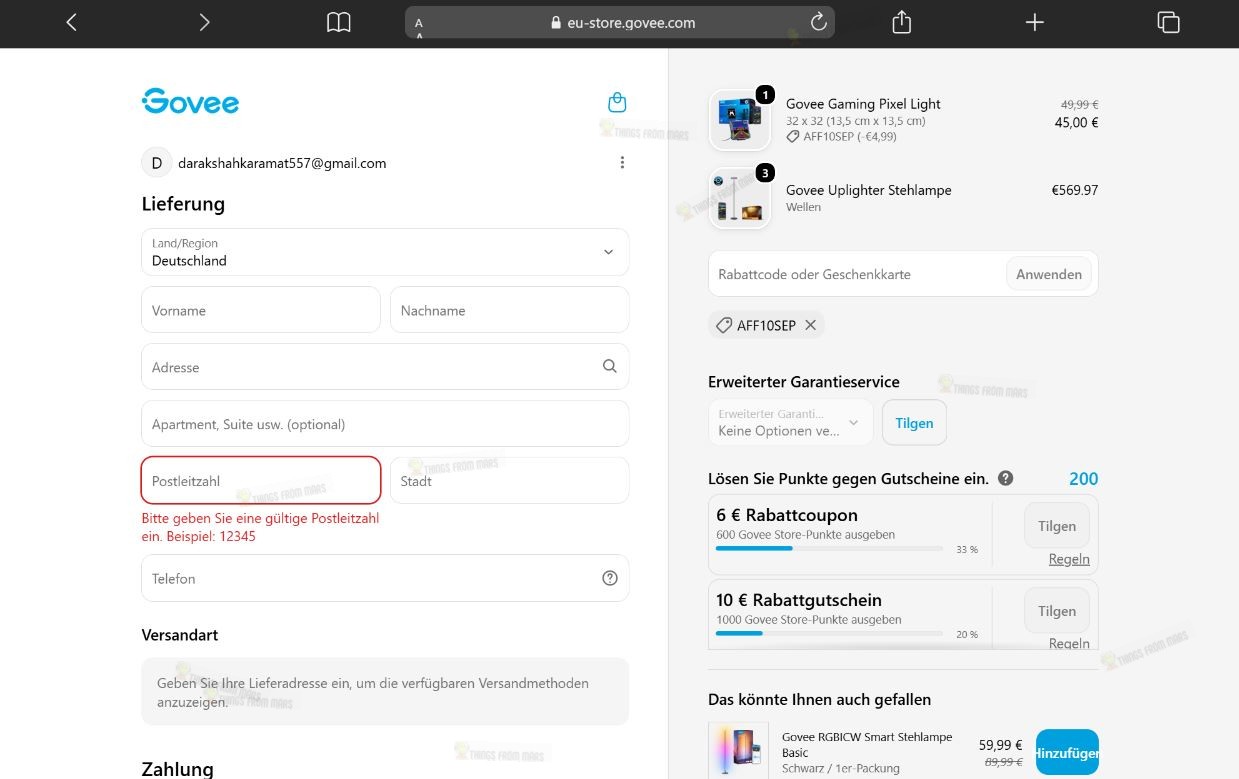Click the 33 % points progress bar
This screenshot has height=779, width=1239.
click(829, 549)
